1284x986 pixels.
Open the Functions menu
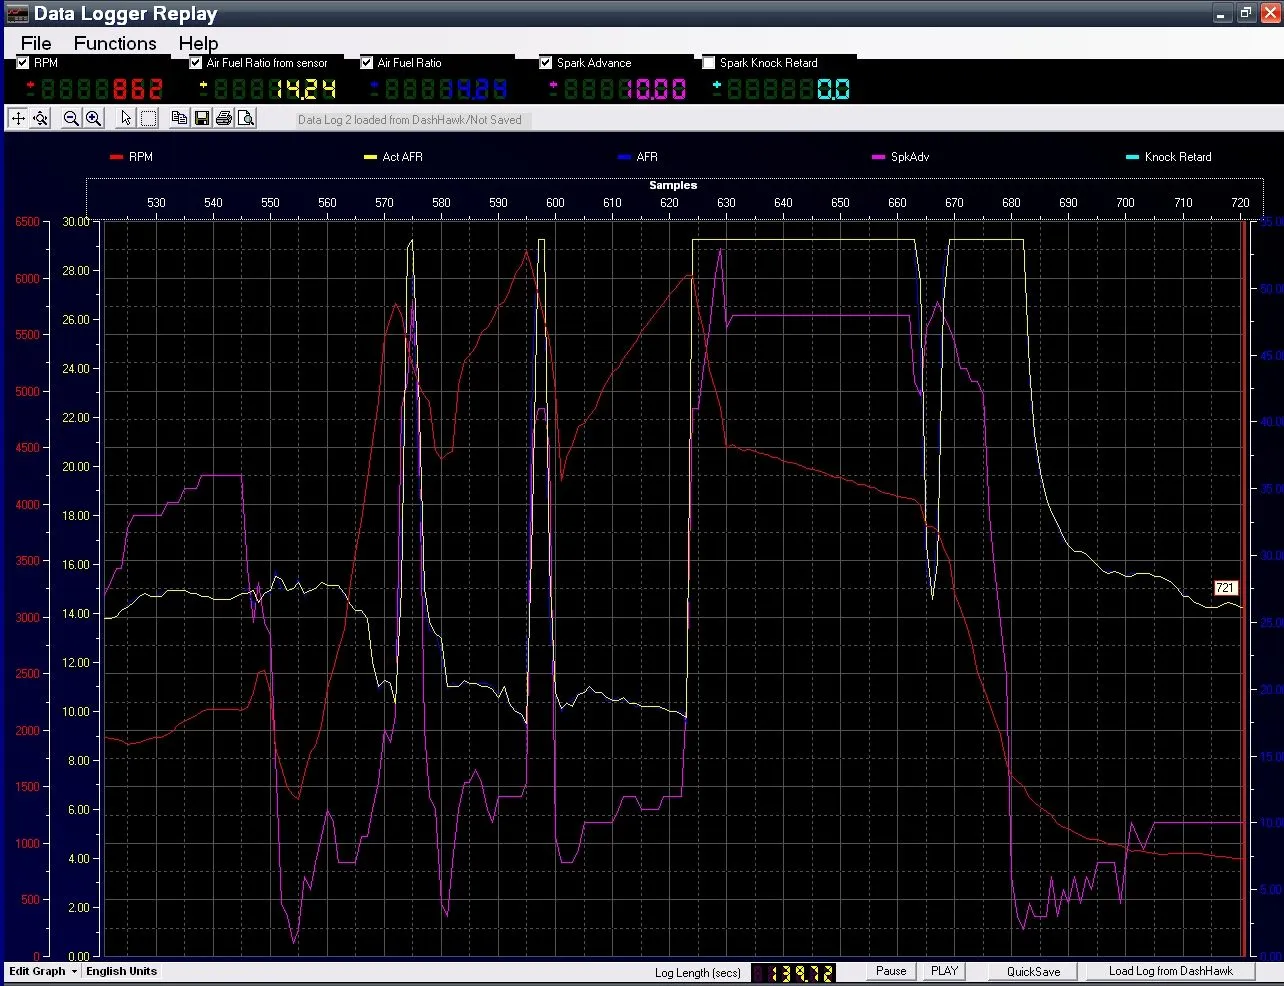pos(115,43)
